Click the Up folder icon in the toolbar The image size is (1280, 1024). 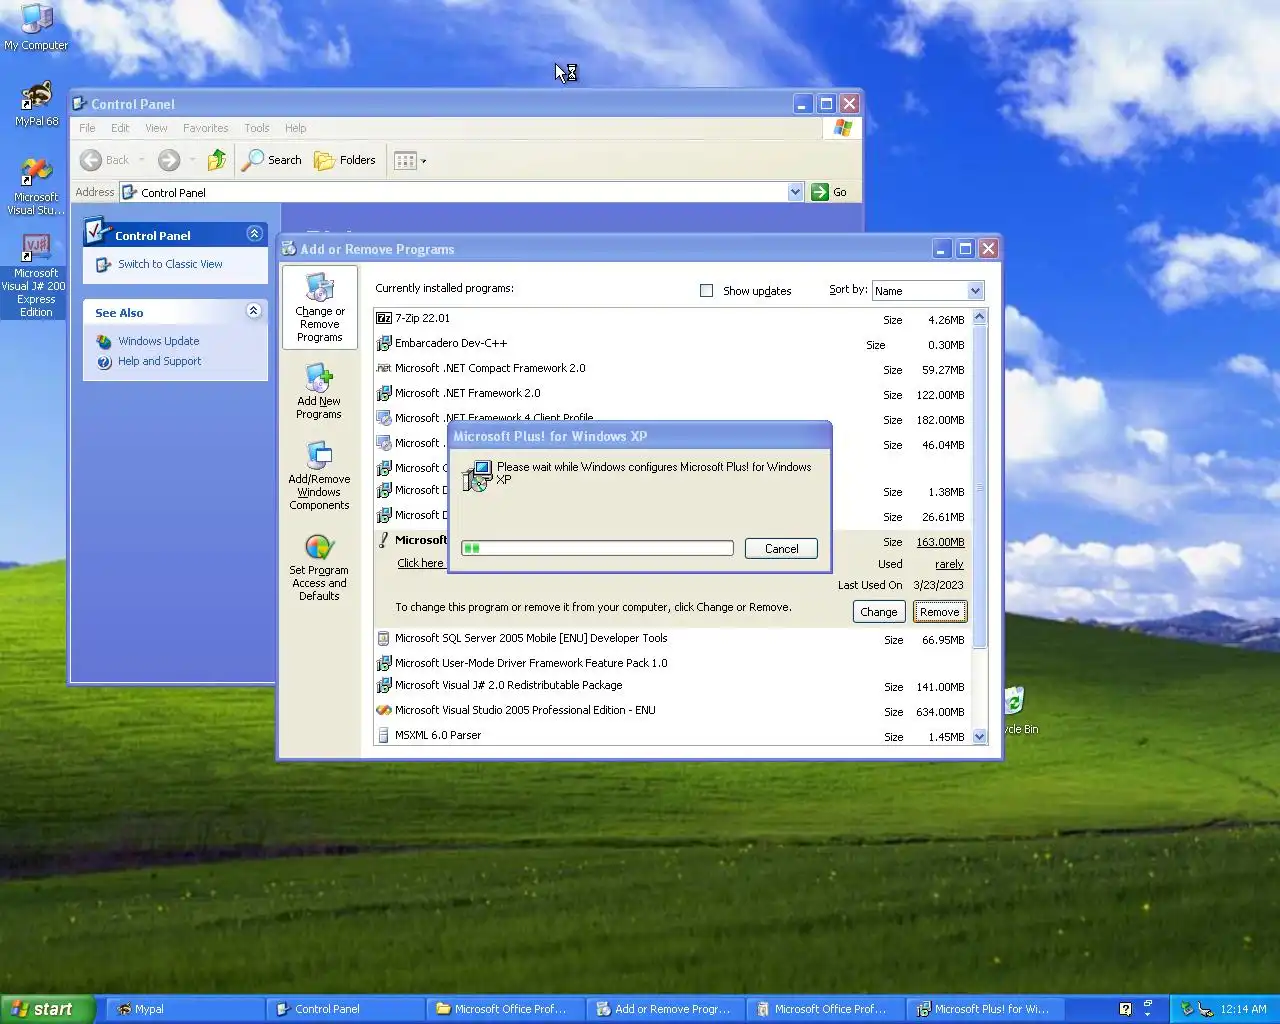217,160
